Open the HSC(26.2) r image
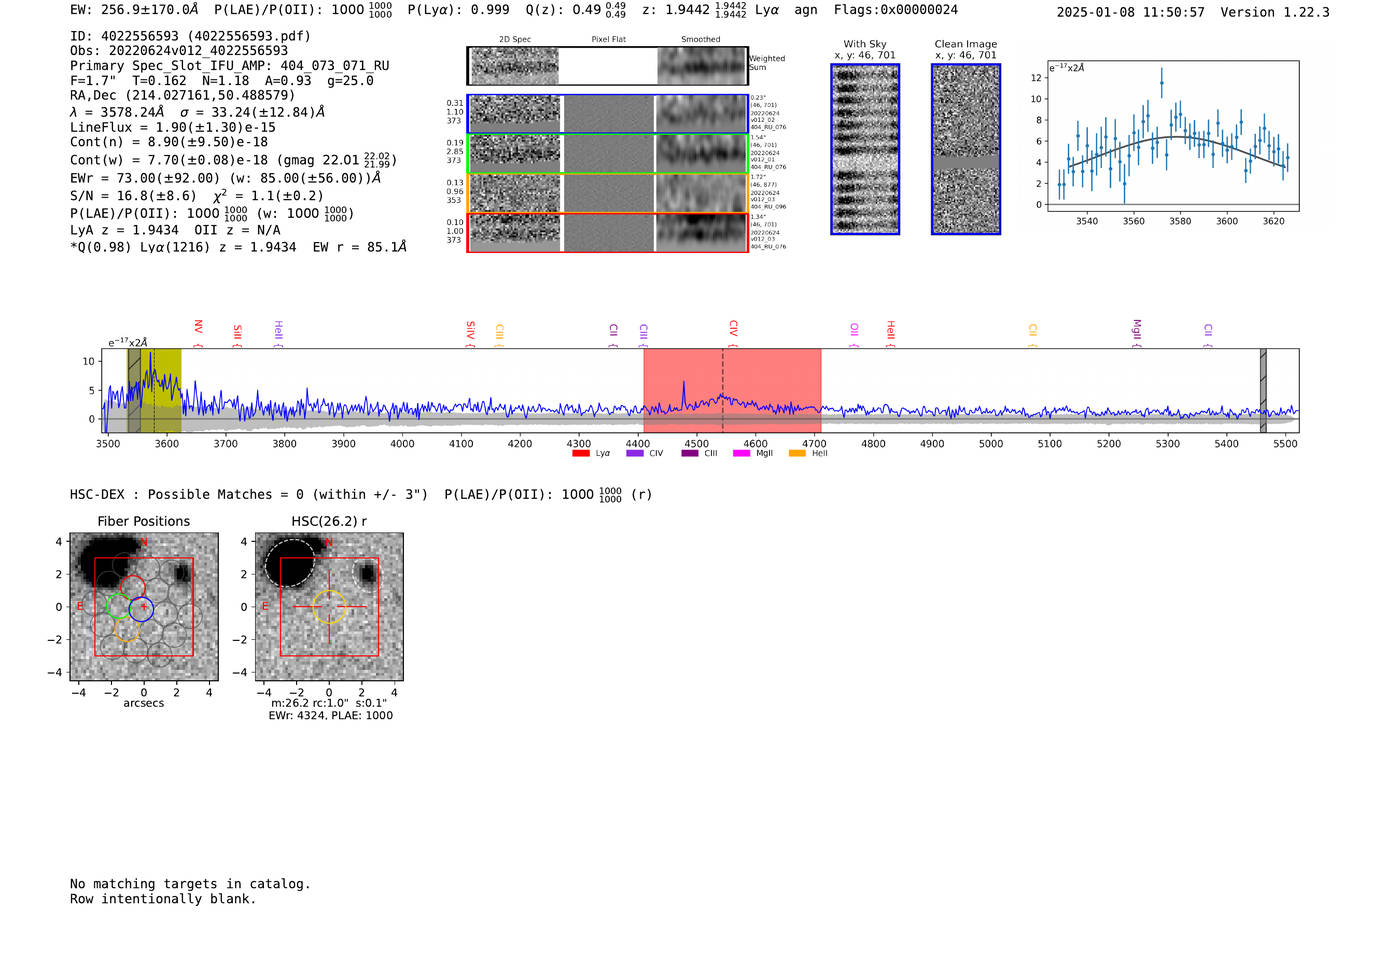Viewport: 1400px width, 953px height. coord(329,607)
